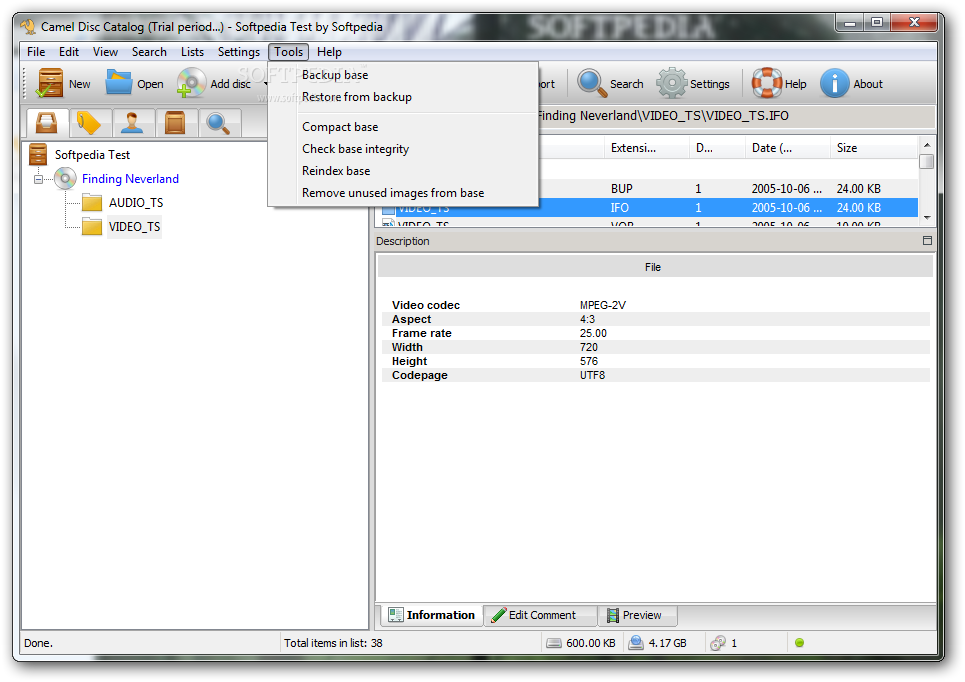Open the About info icon

click(x=835, y=83)
